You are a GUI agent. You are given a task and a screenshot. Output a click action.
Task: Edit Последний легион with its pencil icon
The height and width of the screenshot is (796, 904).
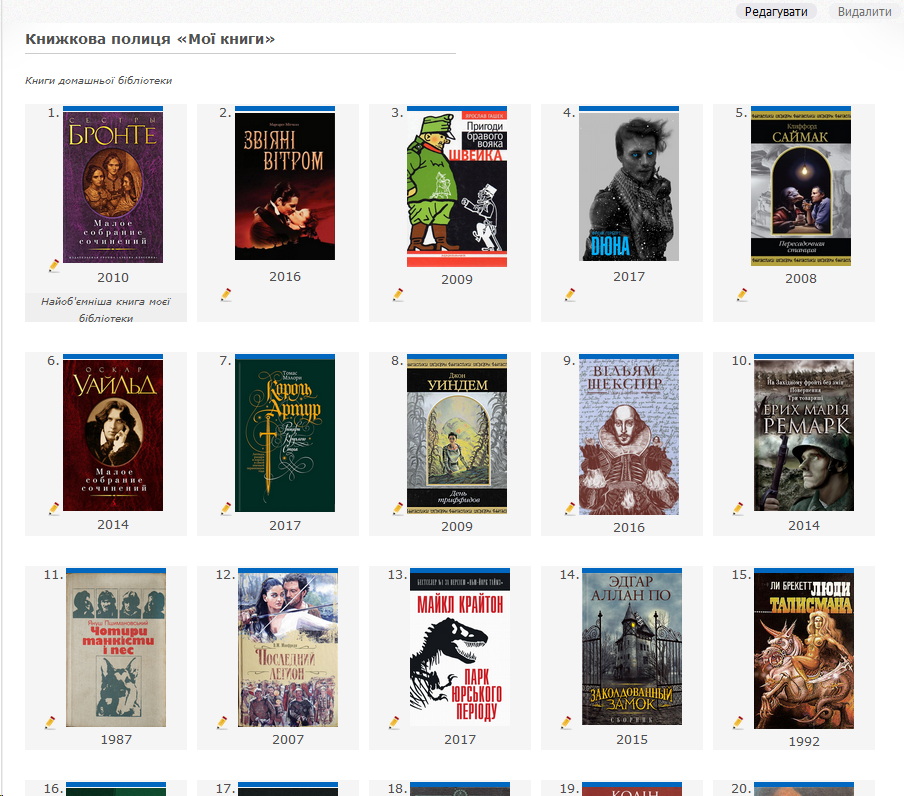222,722
